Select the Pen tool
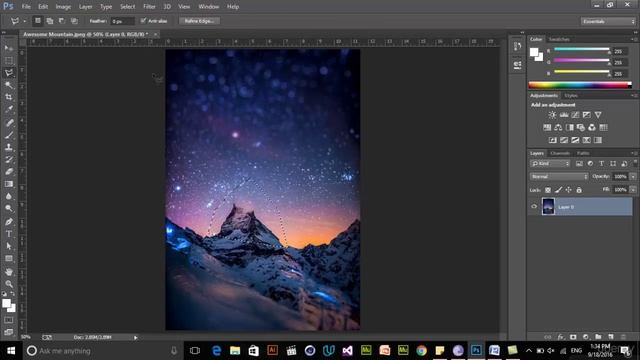Image resolution: width=640 pixels, height=360 pixels. coord(9,222)
